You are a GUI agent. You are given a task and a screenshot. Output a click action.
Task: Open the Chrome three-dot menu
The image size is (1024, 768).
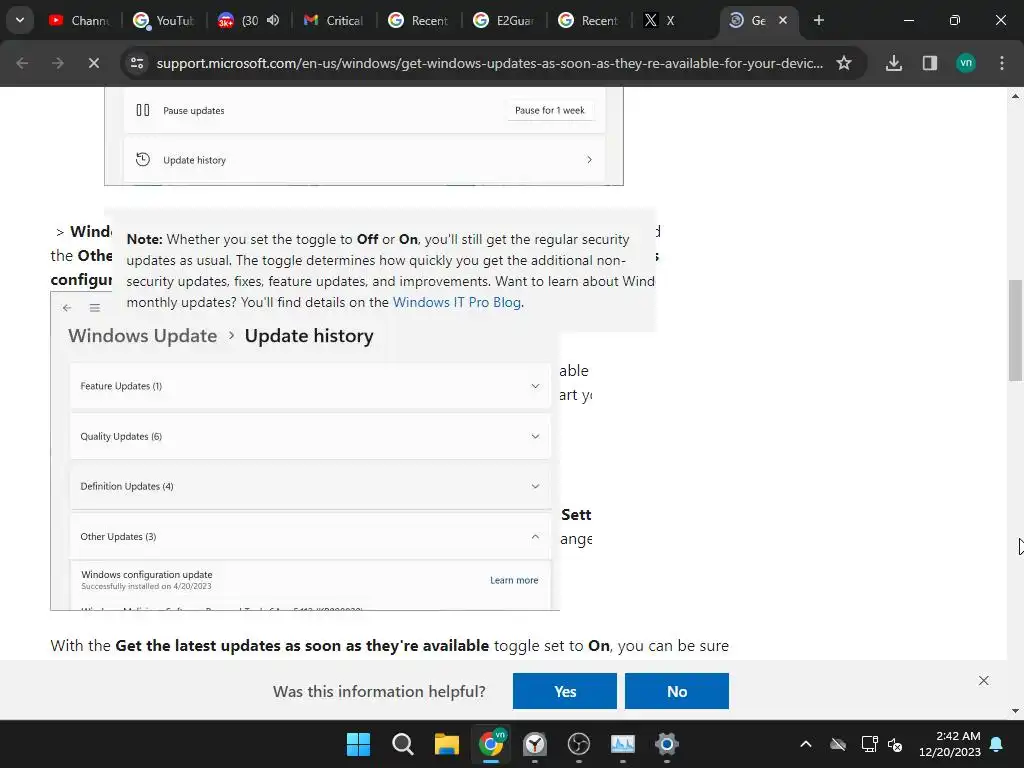coord(1002,63)
